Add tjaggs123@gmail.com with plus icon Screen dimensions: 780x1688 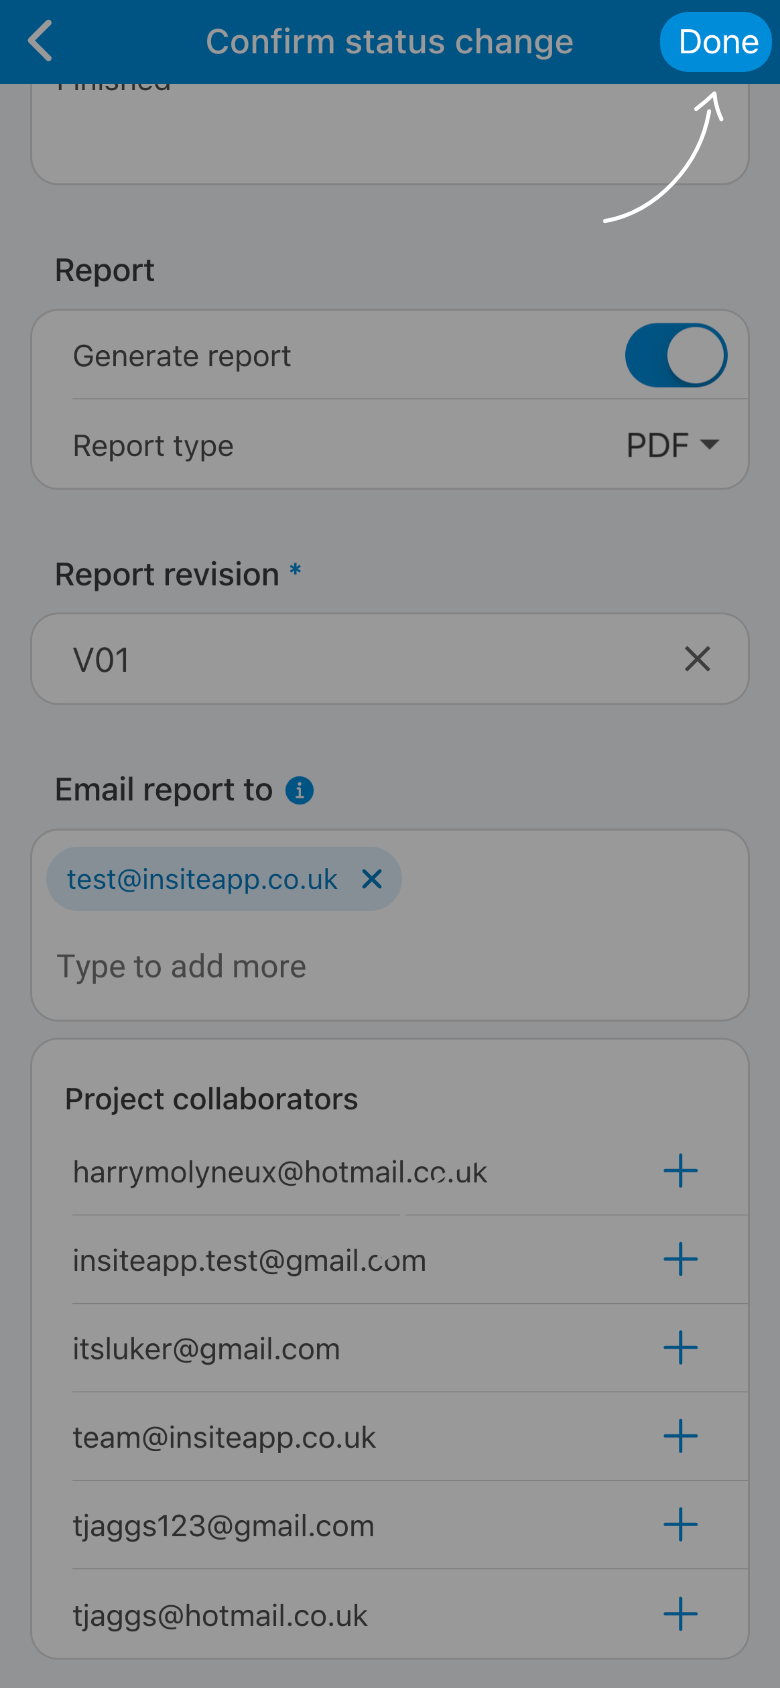point(681,1525)
